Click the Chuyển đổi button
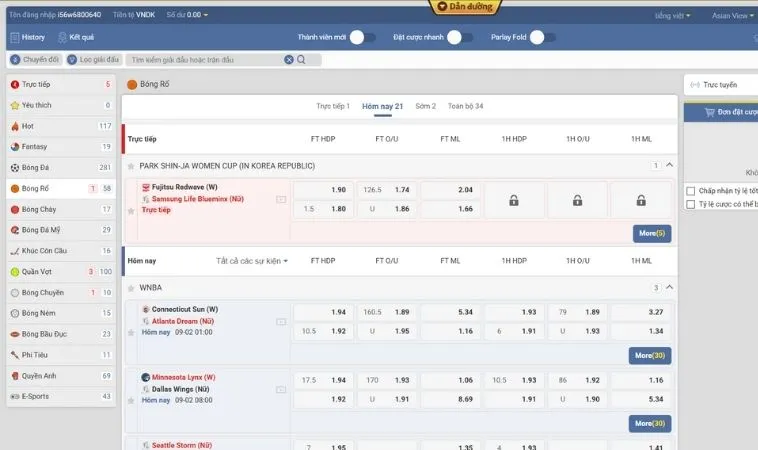Viewport: 758px width, 450px height. click(35, 60)
